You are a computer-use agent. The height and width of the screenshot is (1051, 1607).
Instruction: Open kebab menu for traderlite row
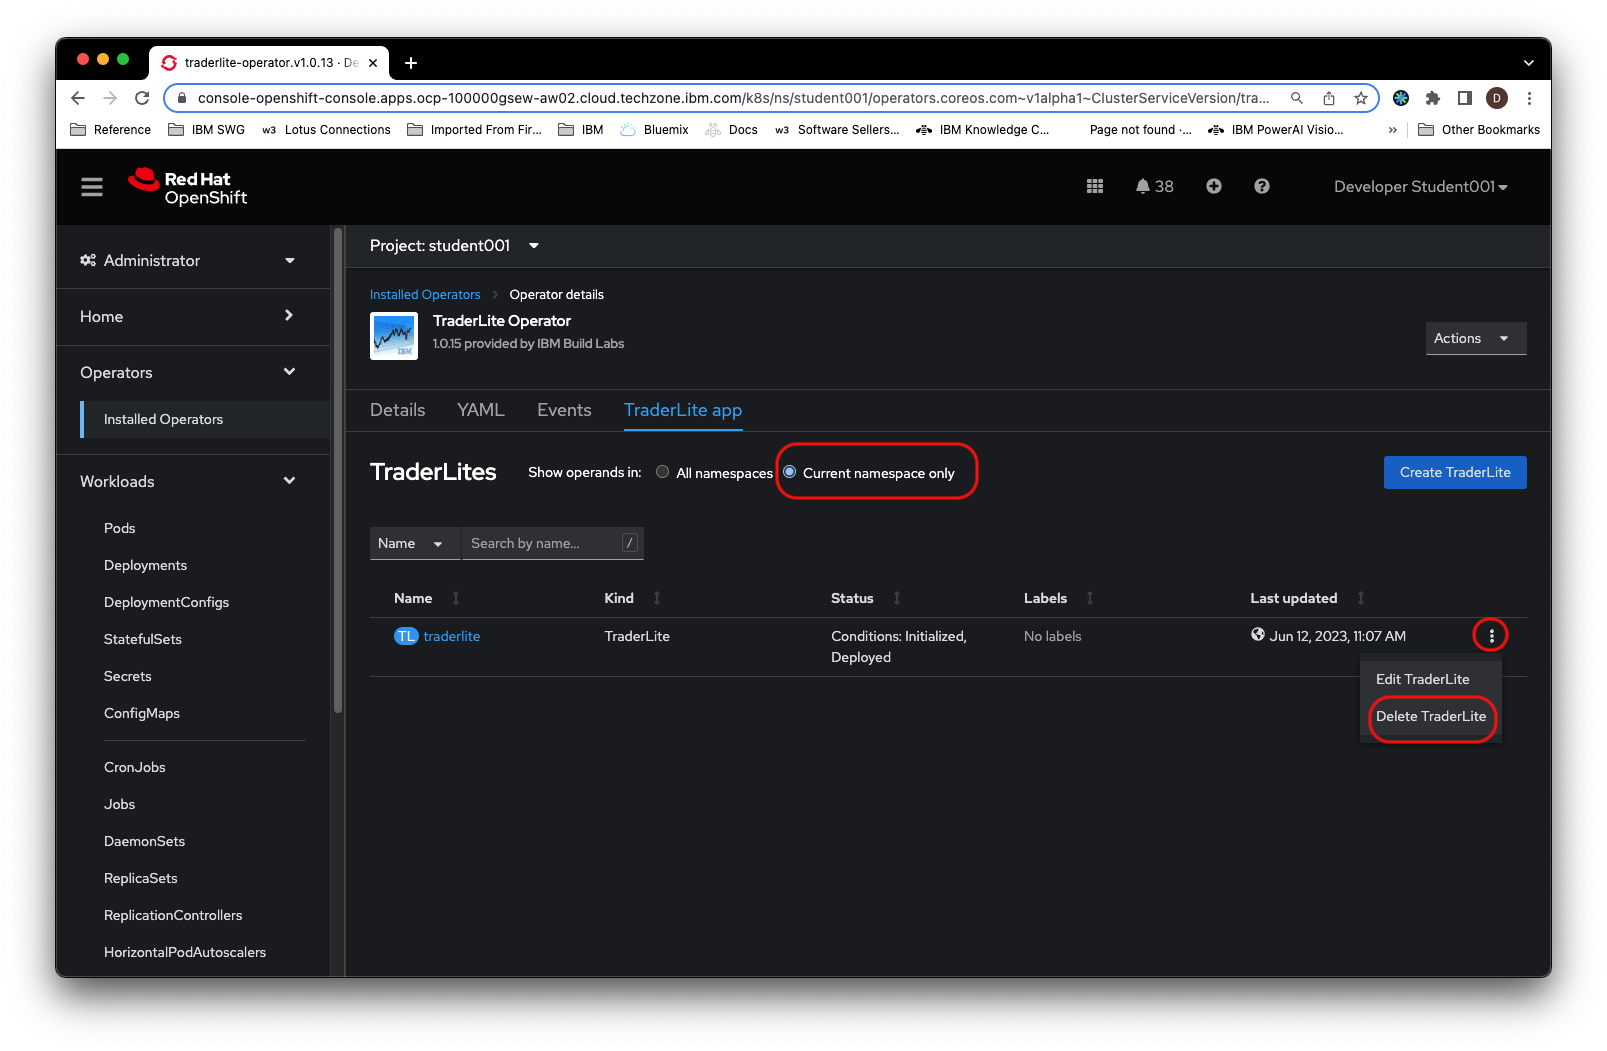coord(1491,635)
